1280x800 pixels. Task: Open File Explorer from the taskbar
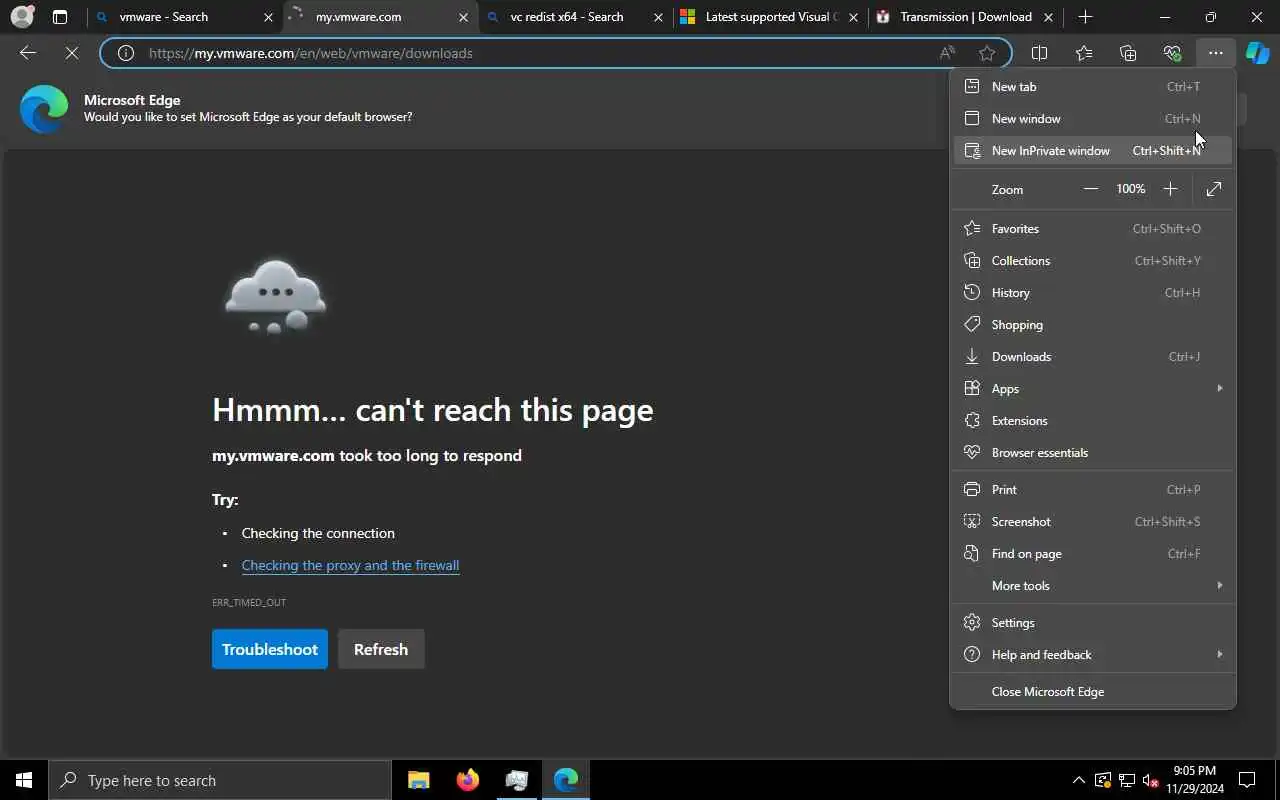tap(418, 780)
